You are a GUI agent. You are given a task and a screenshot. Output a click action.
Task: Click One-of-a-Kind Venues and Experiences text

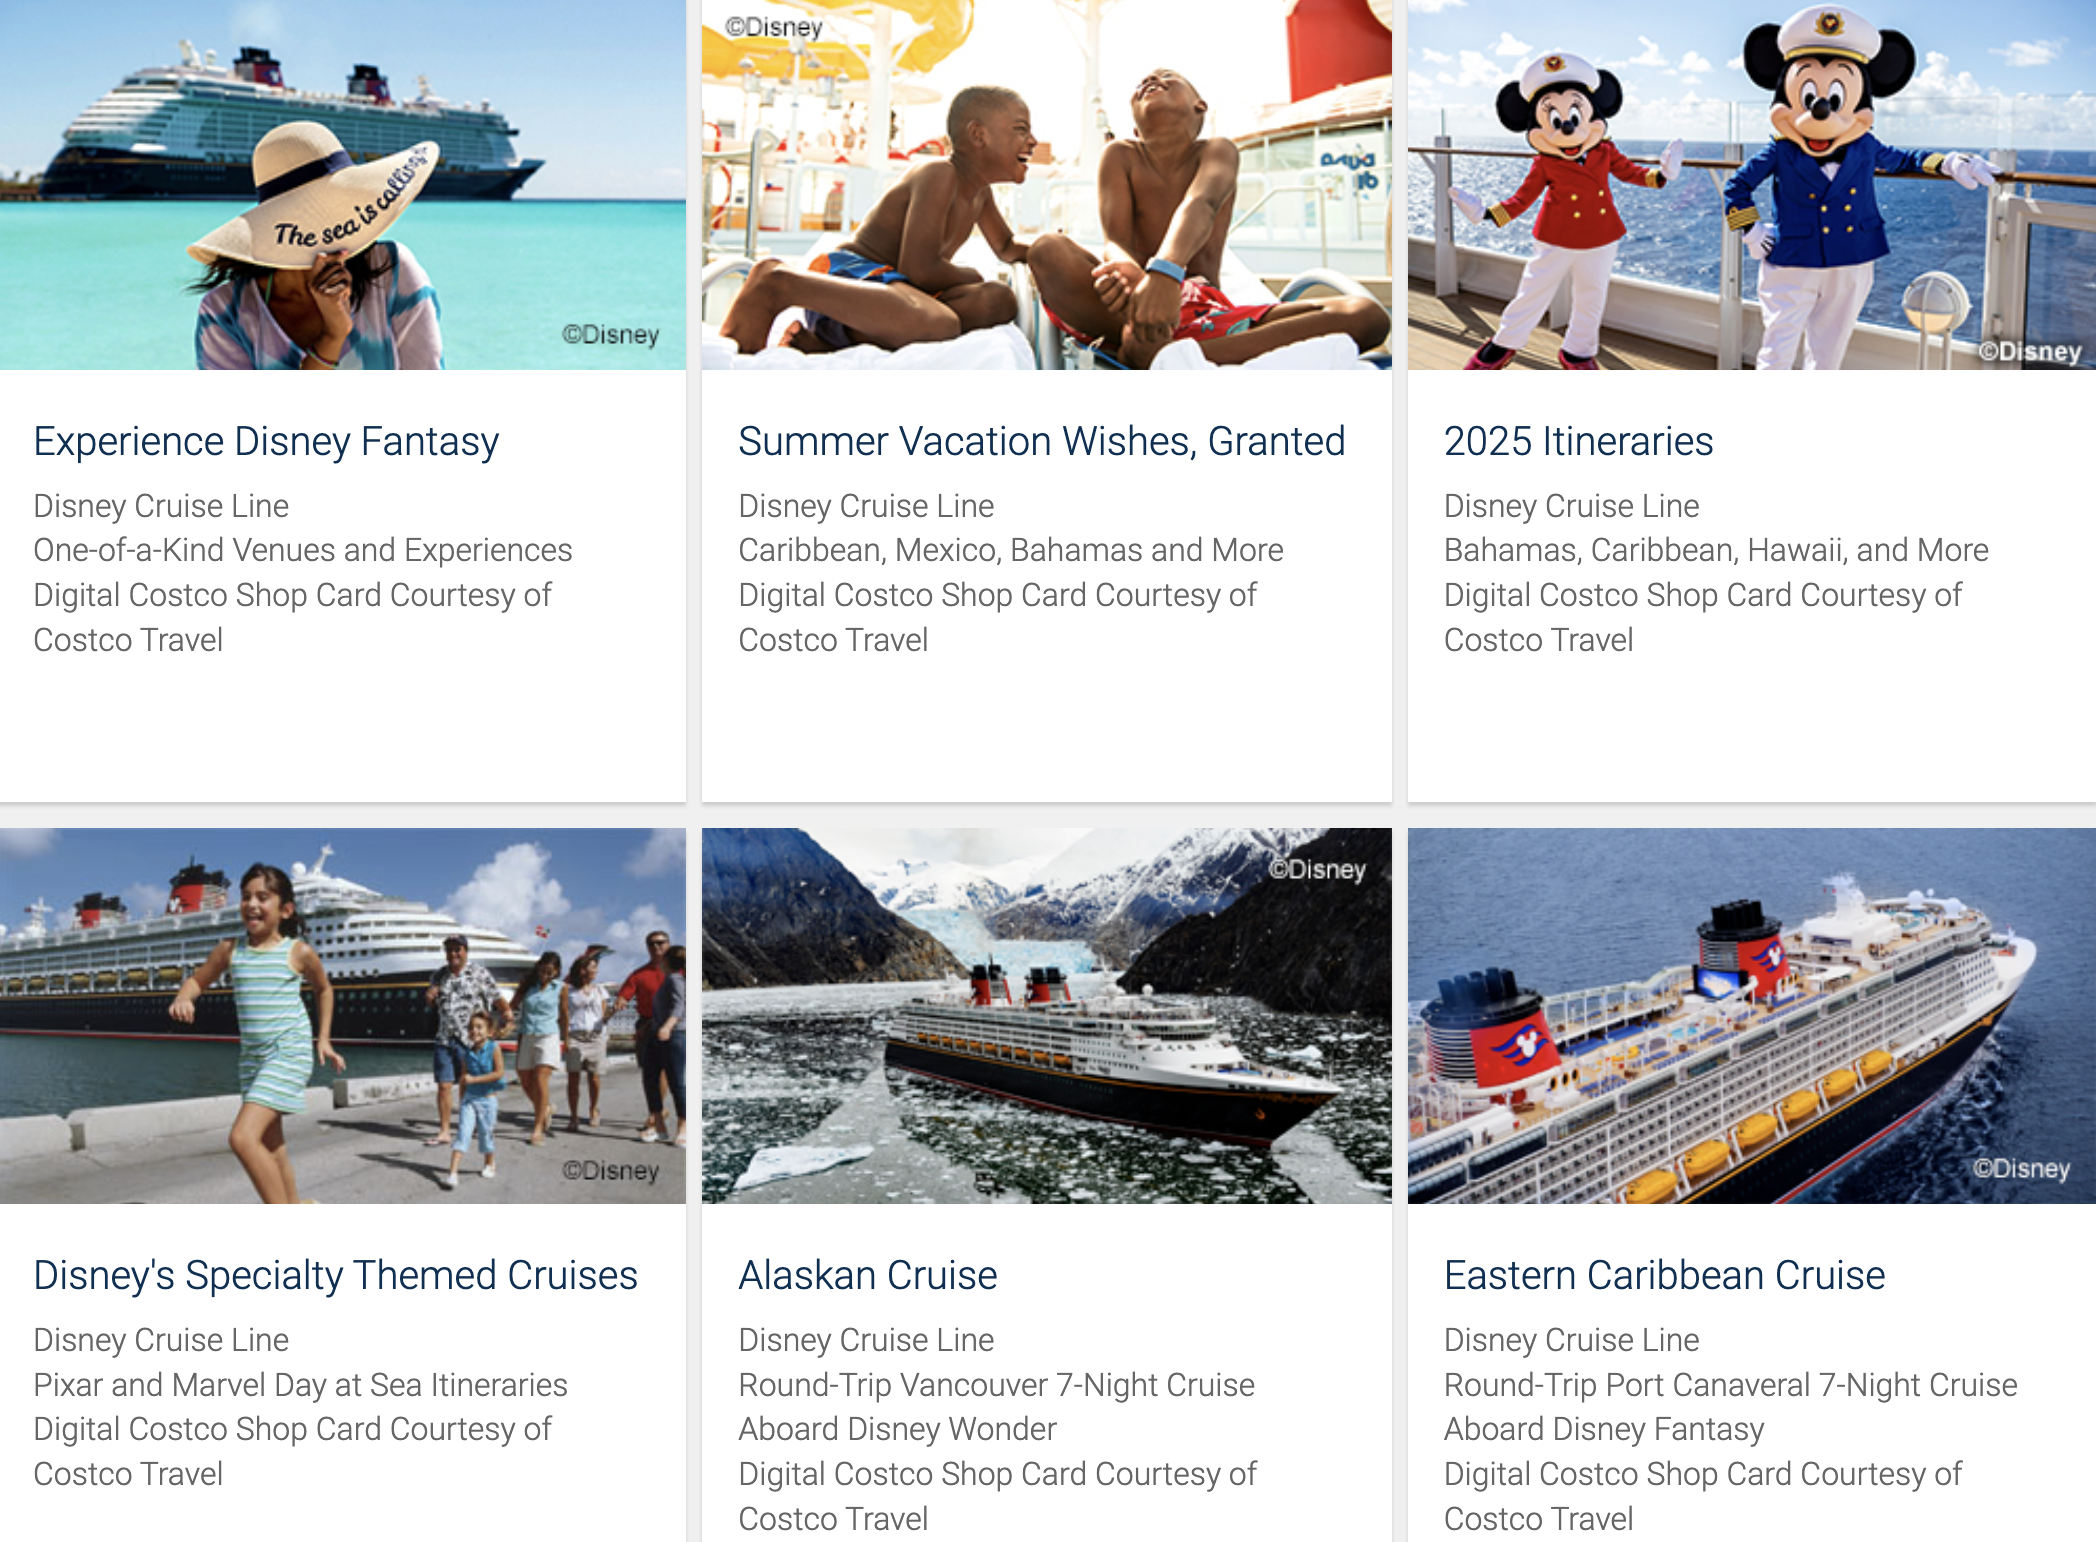click(302, 551)
